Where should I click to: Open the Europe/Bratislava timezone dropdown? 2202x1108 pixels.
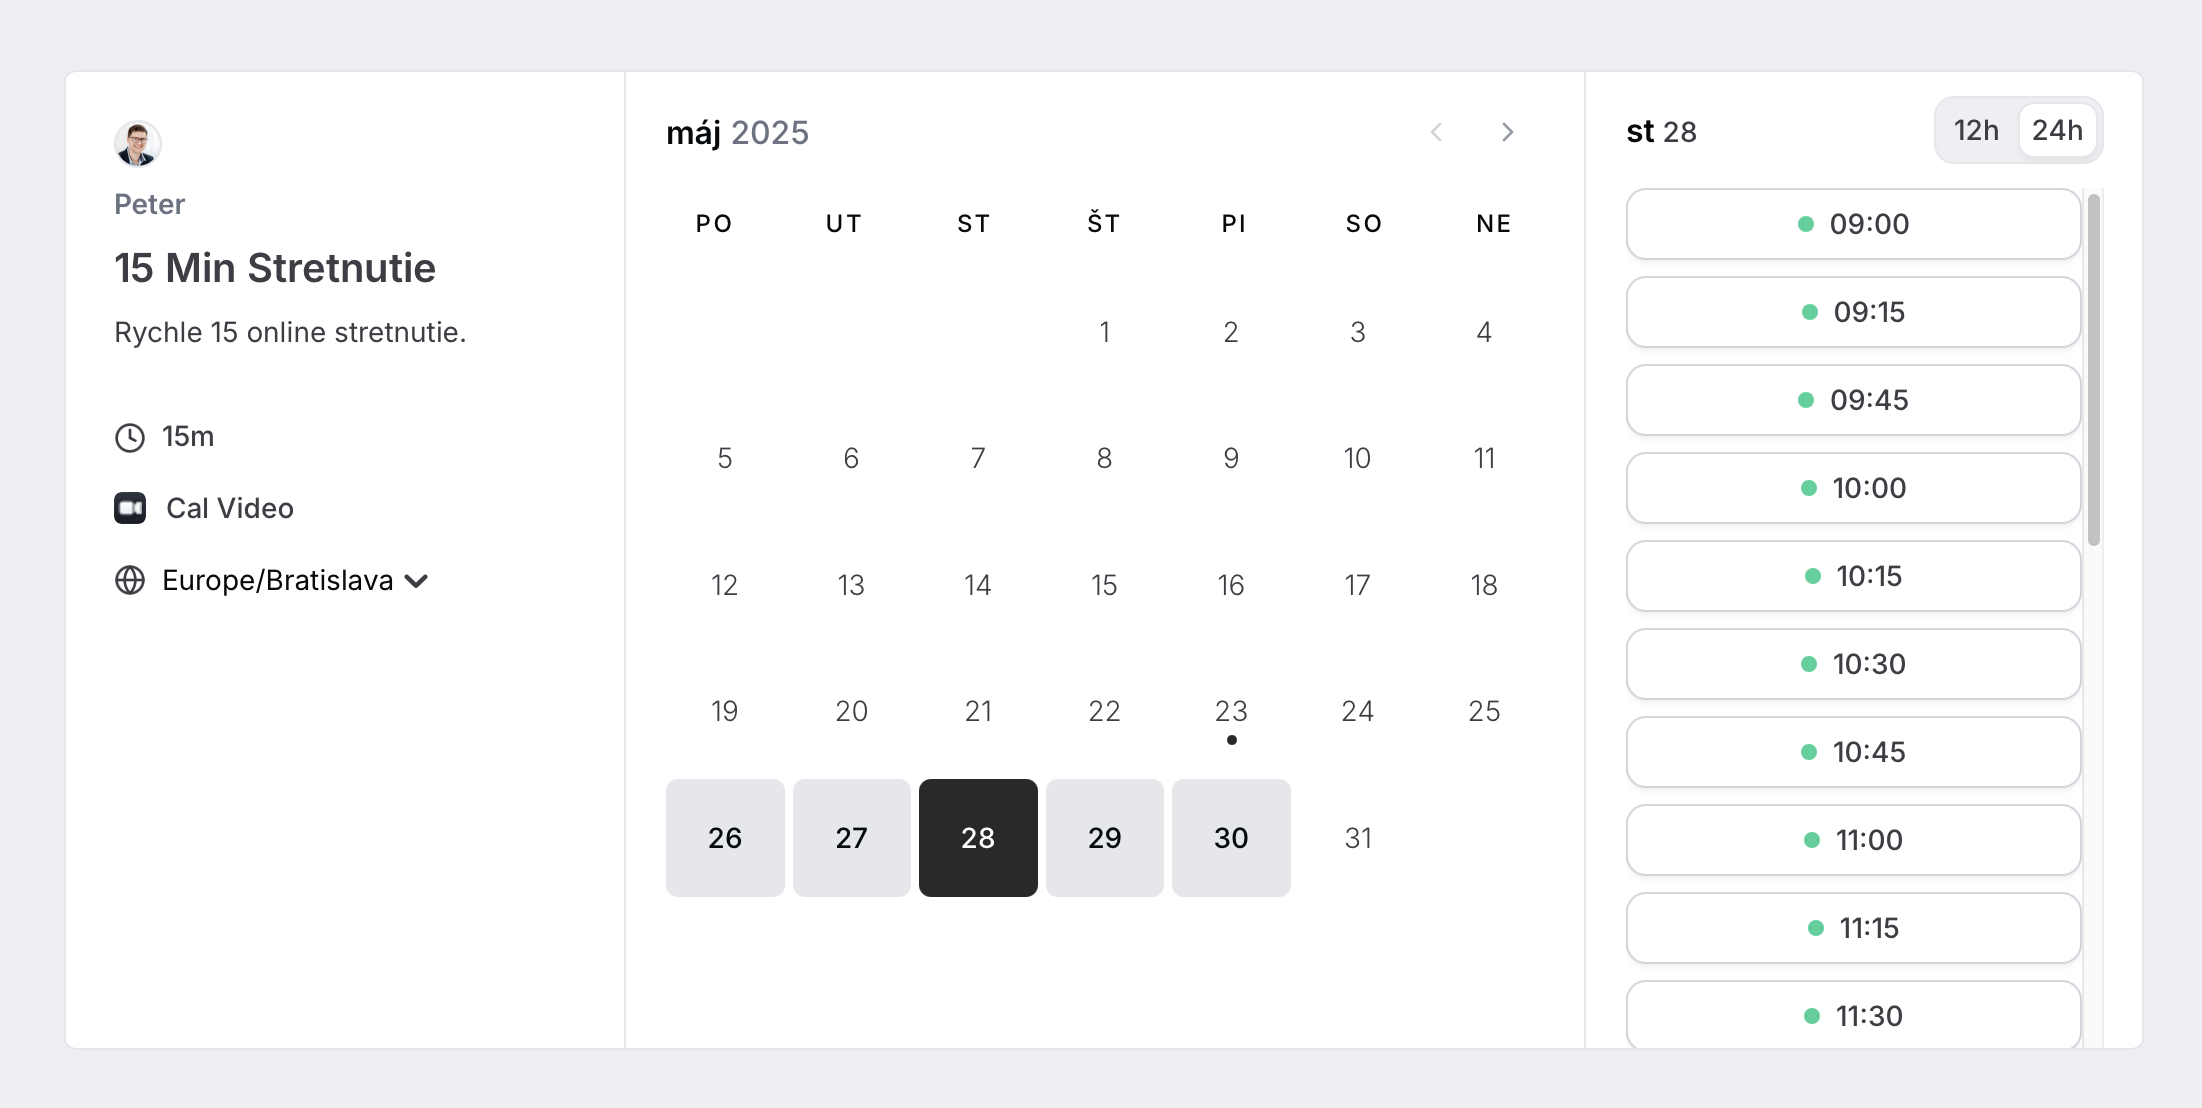[277, 580]
